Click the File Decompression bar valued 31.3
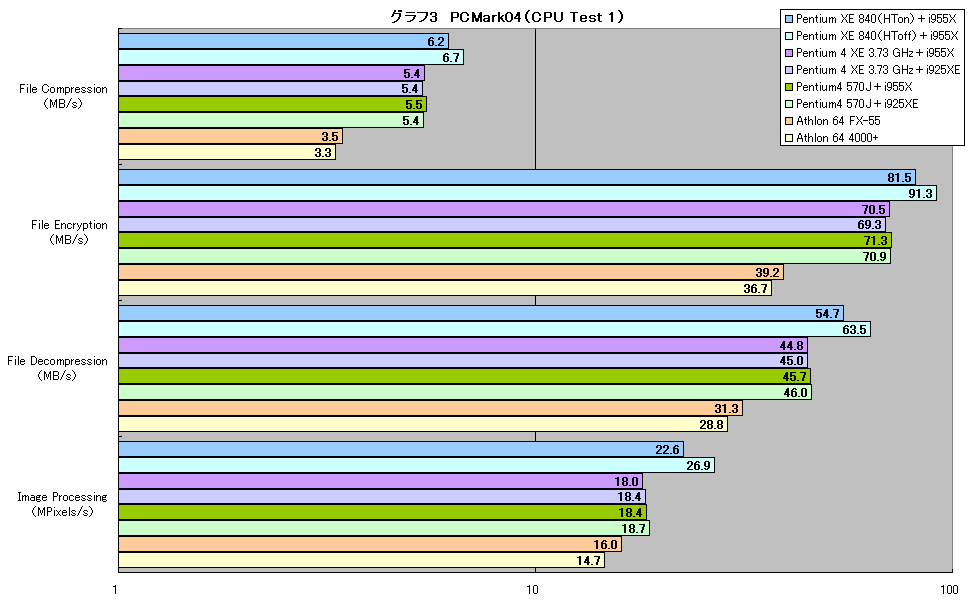 (430, 408)
